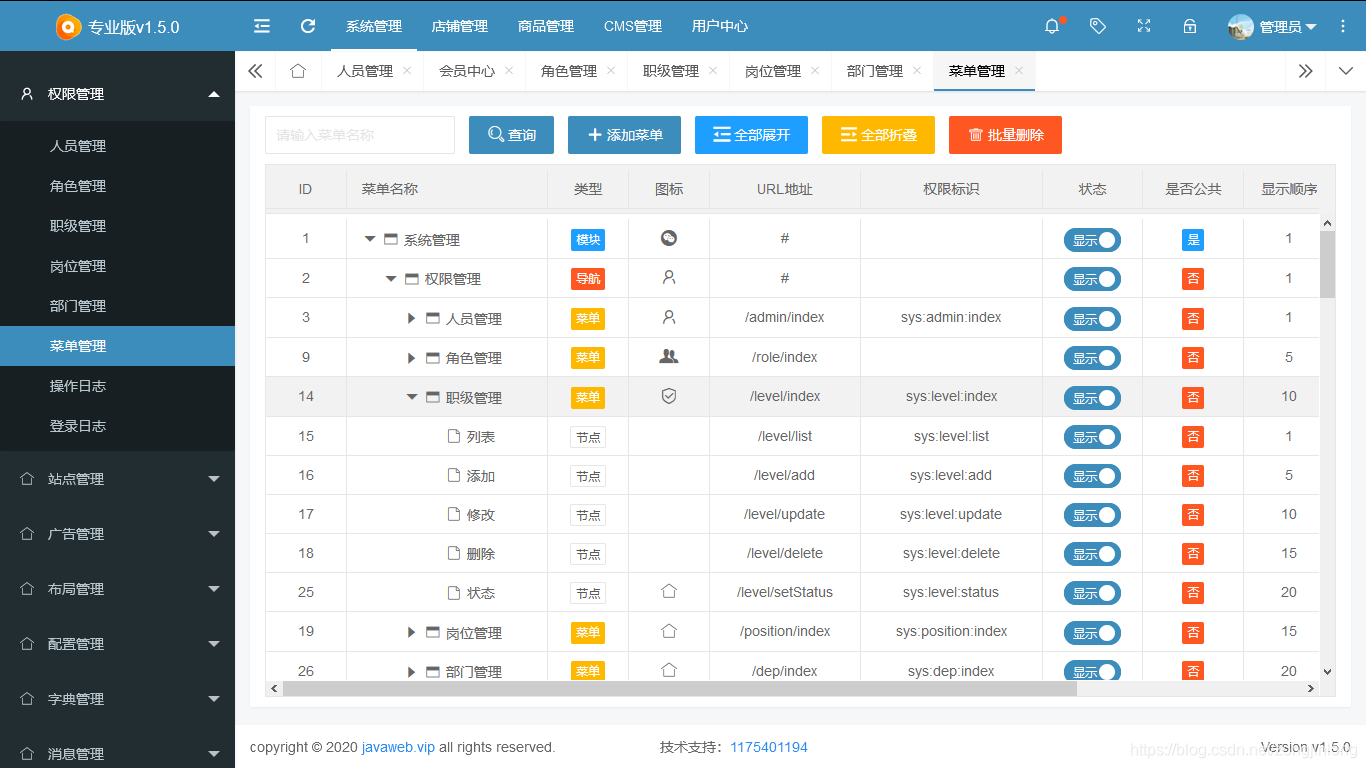1366x768 pixels.
Task: Switch to the 会员中心 tab
Action: pyautogui.click(x=467, y=71)
